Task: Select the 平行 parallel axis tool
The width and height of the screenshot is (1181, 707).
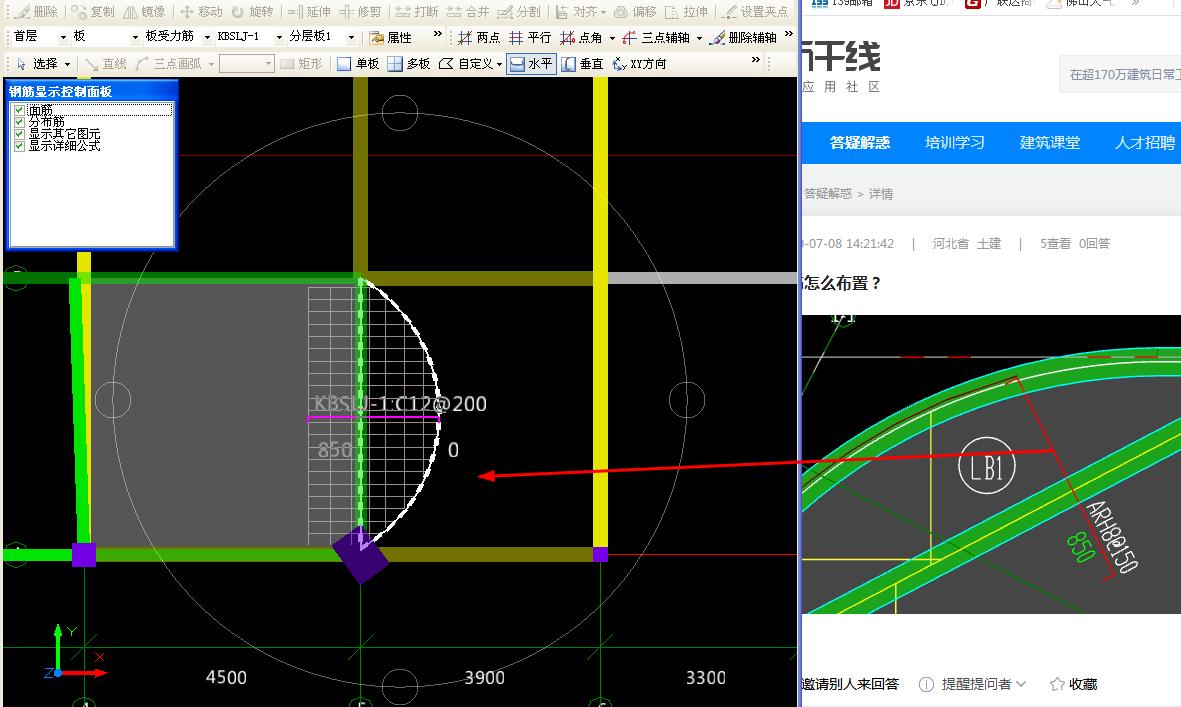Action: [x=530, y=37]
